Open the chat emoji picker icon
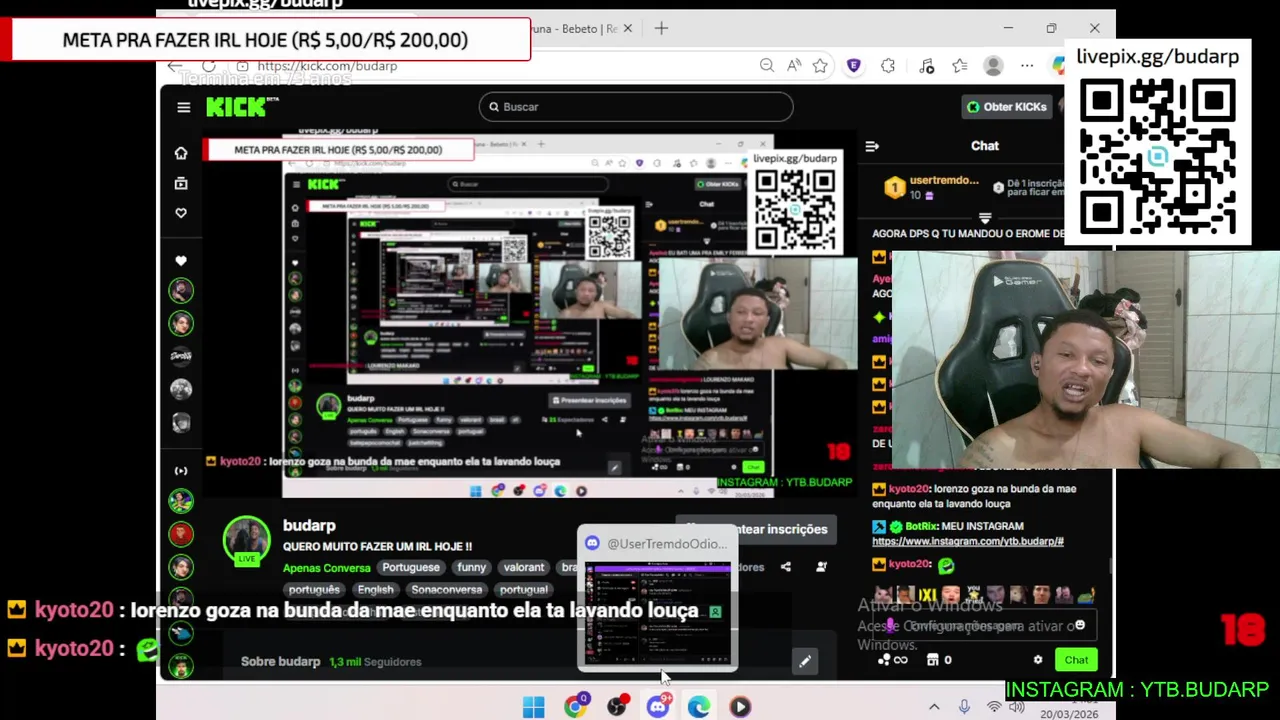The width and height of the screenshot is (1280, 720). tap(1079, 625)
